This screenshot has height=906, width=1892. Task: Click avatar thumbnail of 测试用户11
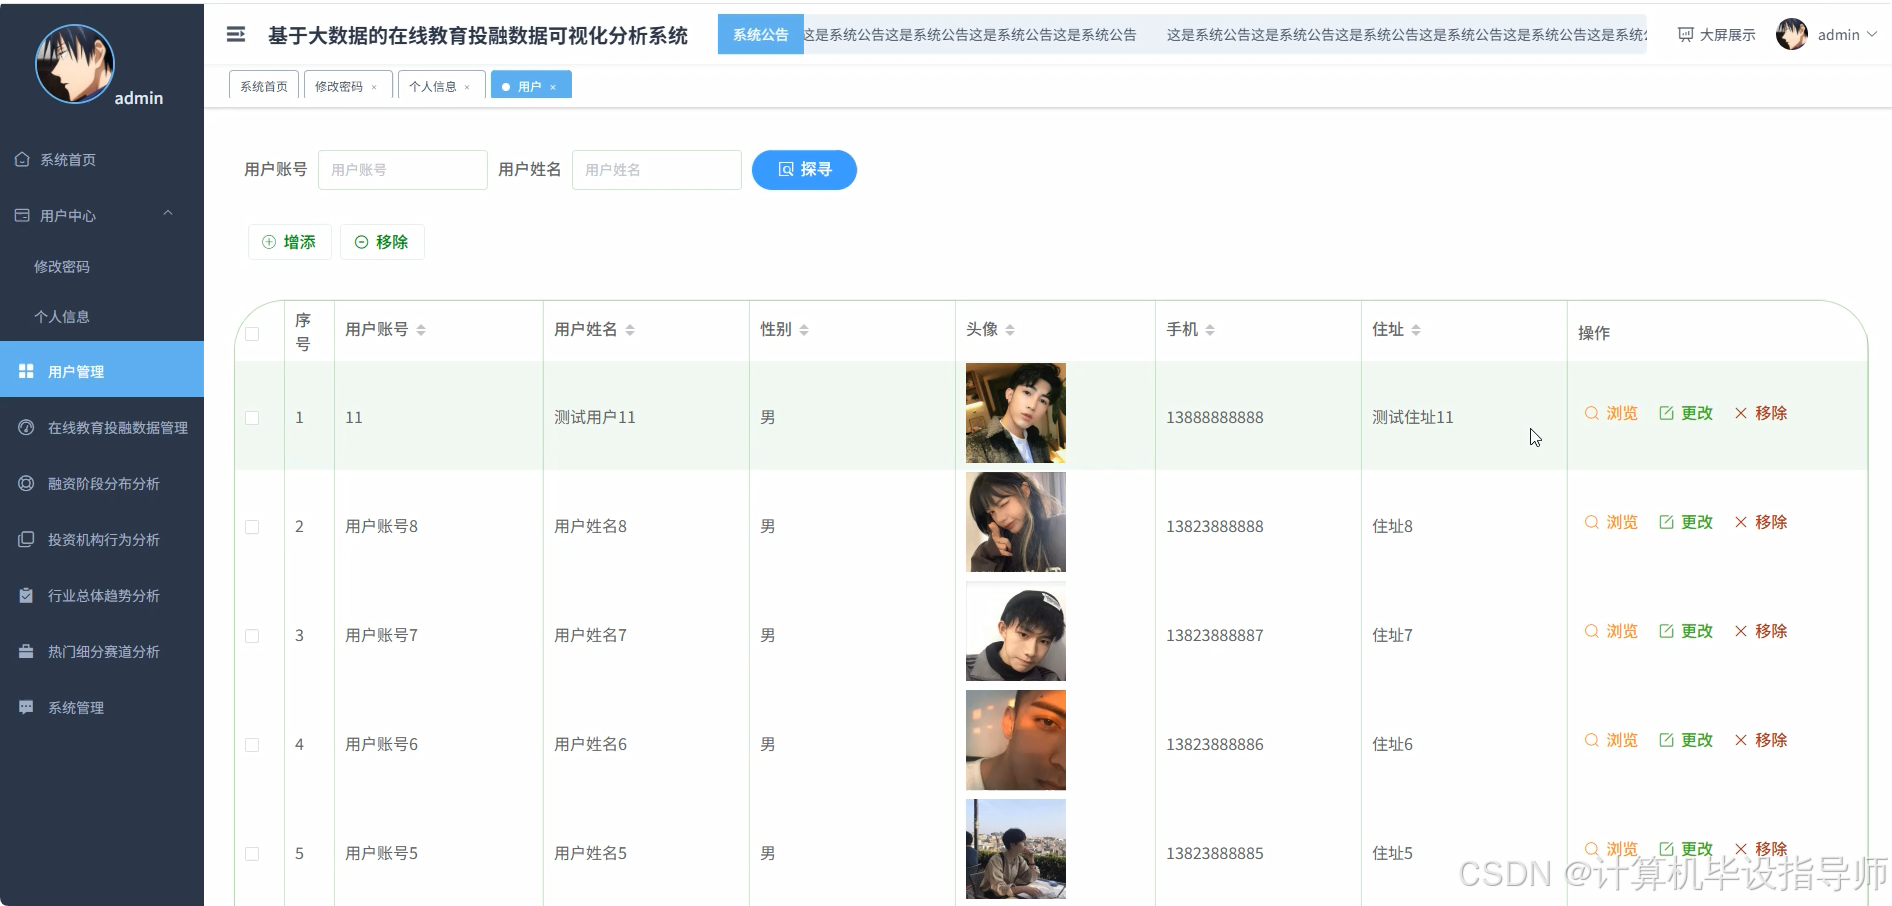coord(1016,413)
